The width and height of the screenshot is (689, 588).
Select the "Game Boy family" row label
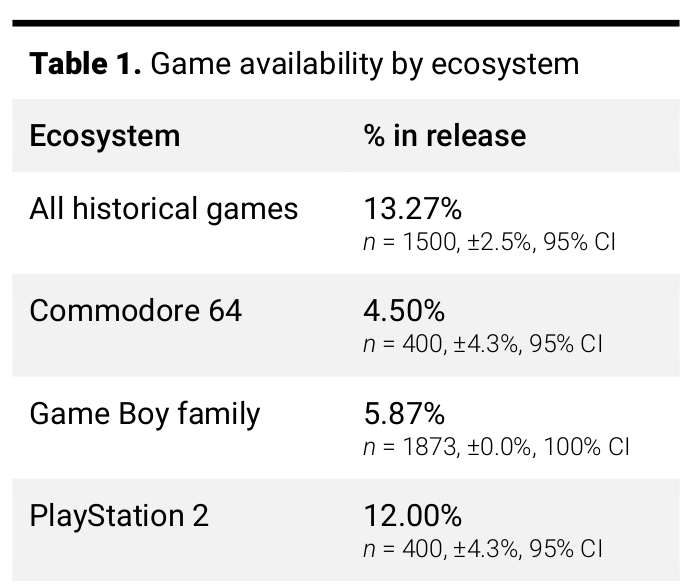pos(144,413)
